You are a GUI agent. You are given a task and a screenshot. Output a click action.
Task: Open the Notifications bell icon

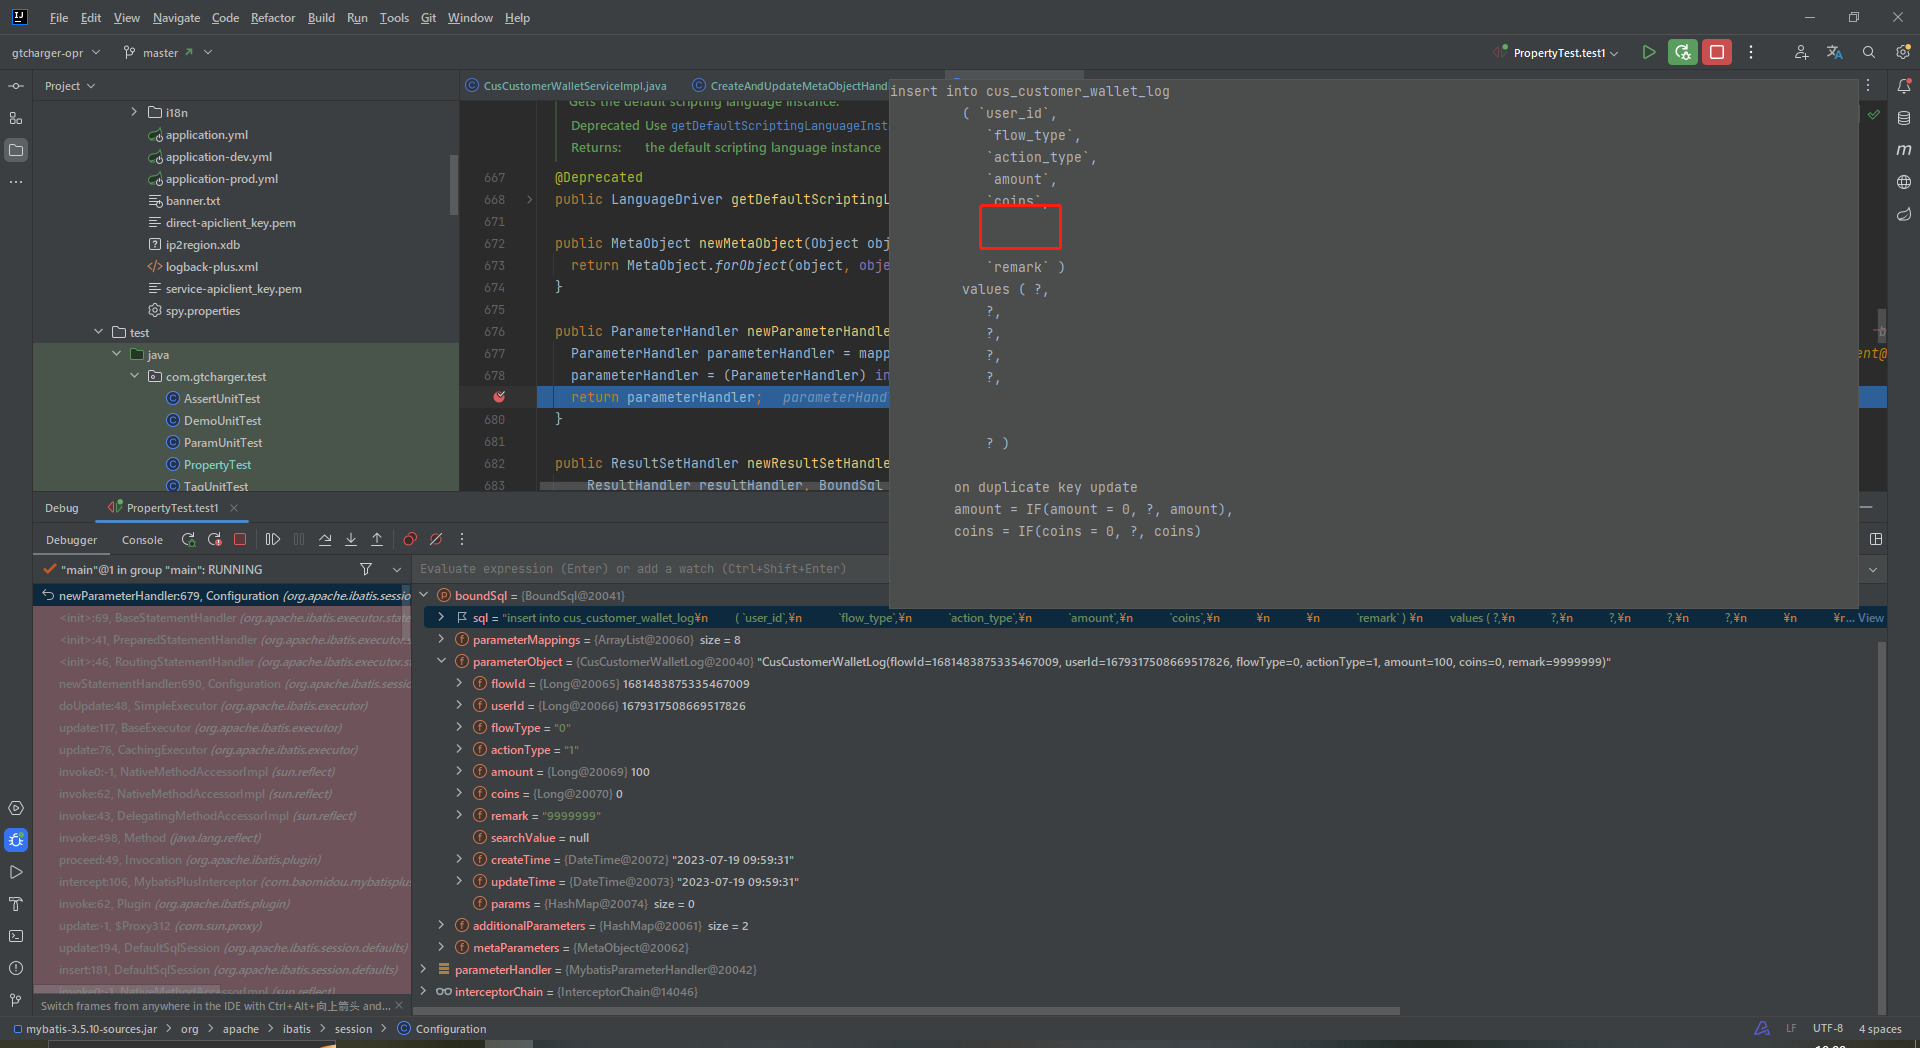click(1904, 86)
